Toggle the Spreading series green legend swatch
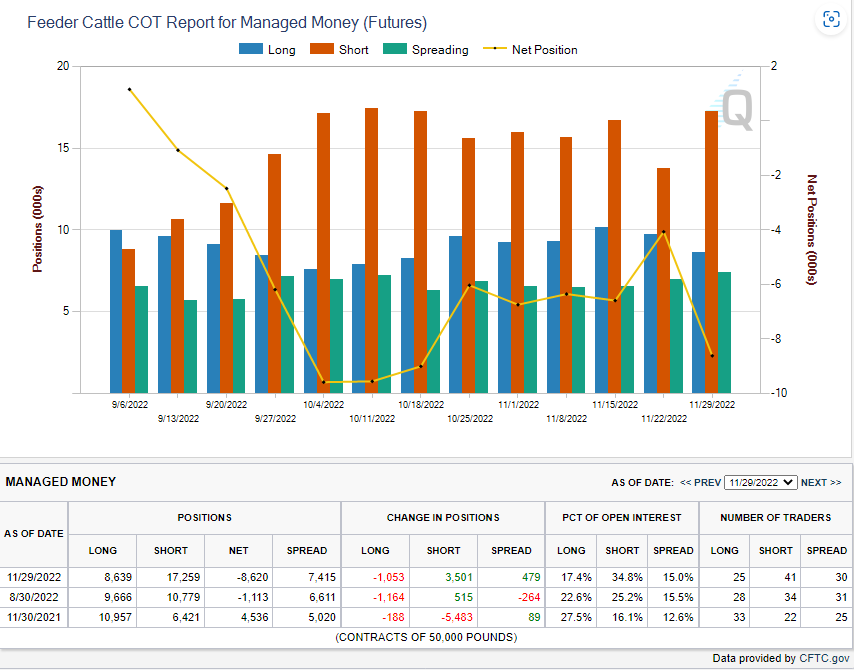This screenshot has height=670, width=854. [x=395, y=49]
